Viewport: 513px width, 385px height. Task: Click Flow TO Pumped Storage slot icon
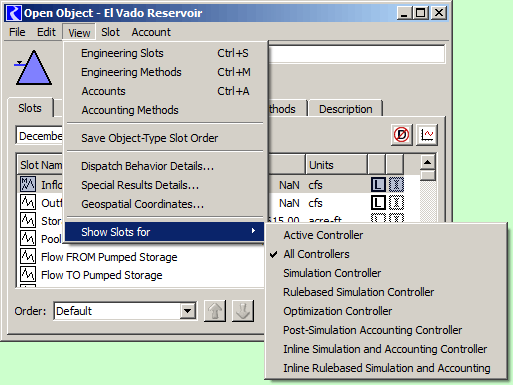28,274
